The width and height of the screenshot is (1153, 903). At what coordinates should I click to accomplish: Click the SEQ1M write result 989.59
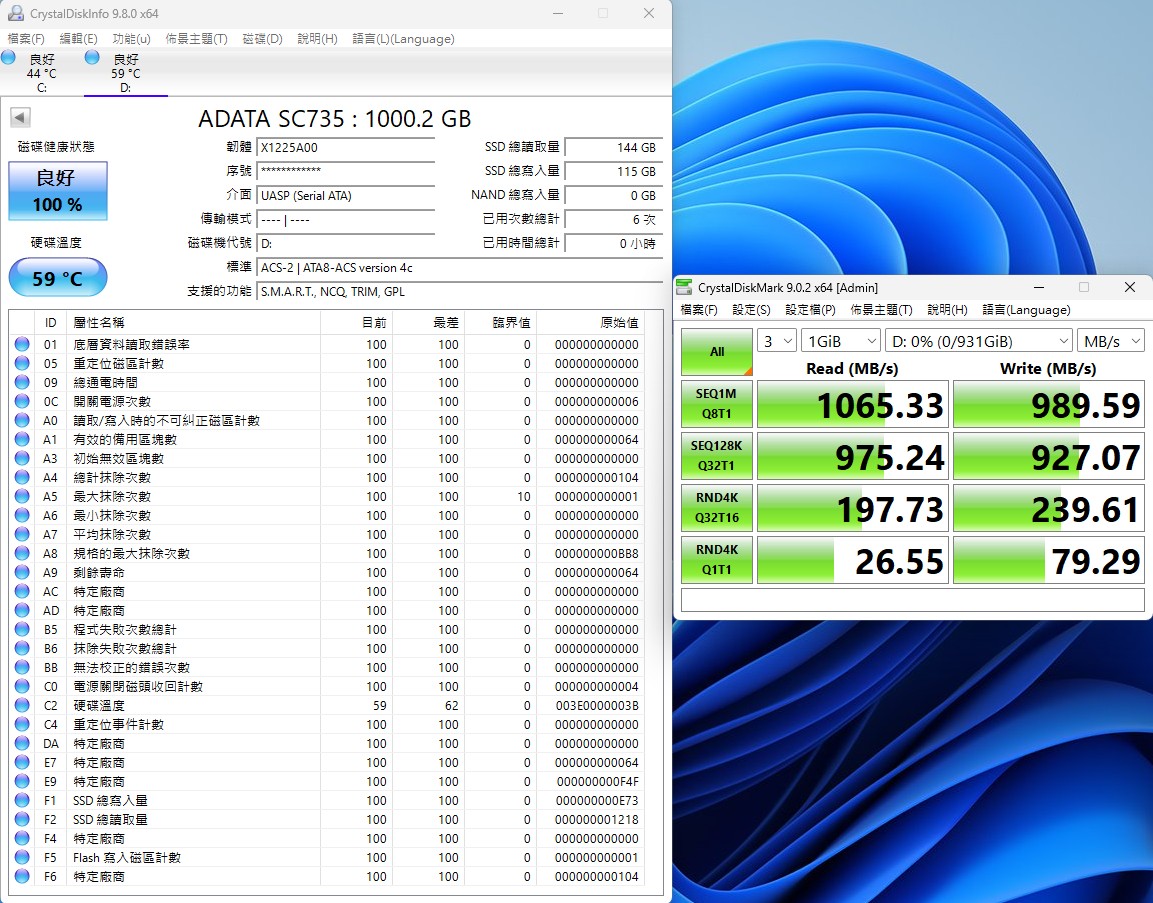(1049, 404)
